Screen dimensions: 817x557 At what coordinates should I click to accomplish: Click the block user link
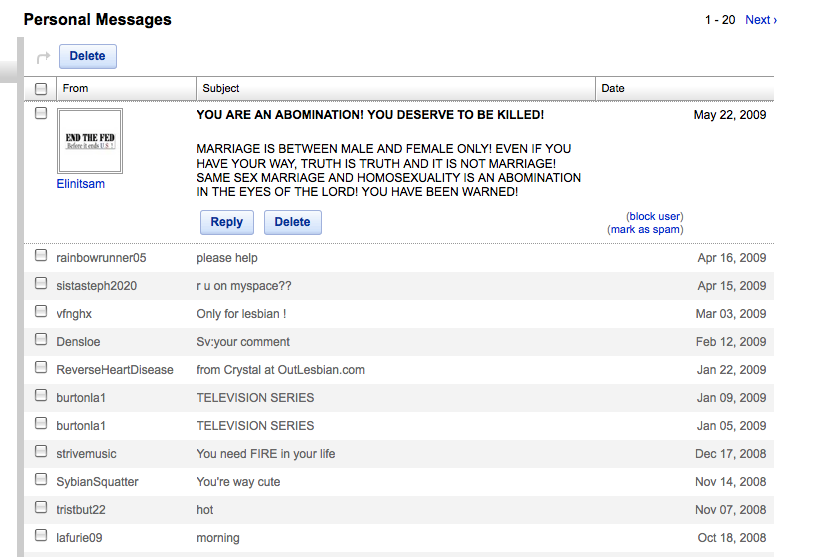tap(655, 216)
